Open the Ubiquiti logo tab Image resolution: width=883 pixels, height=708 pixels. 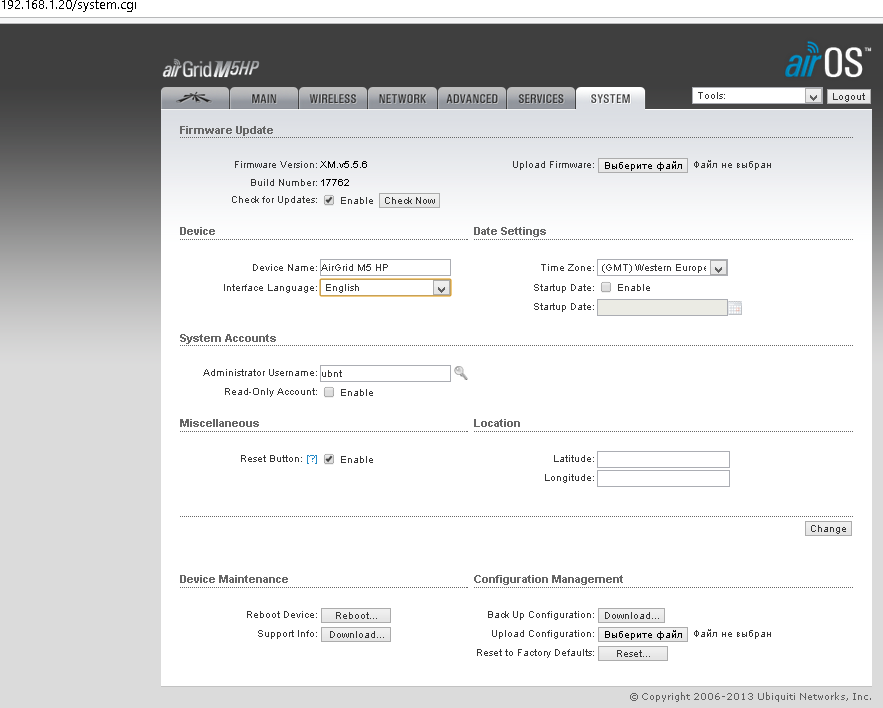coord(195,98)
